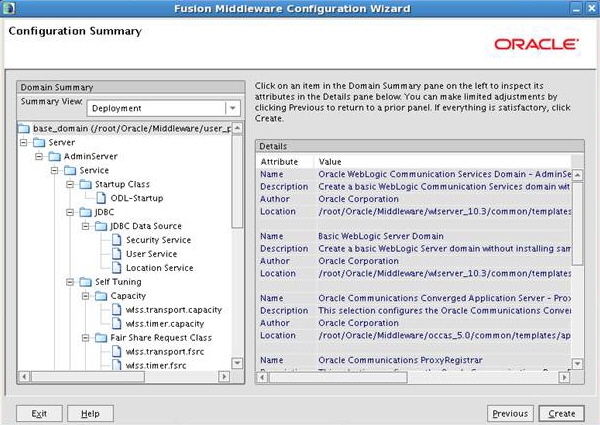Click the base_domain folder icon

(25, 128)
